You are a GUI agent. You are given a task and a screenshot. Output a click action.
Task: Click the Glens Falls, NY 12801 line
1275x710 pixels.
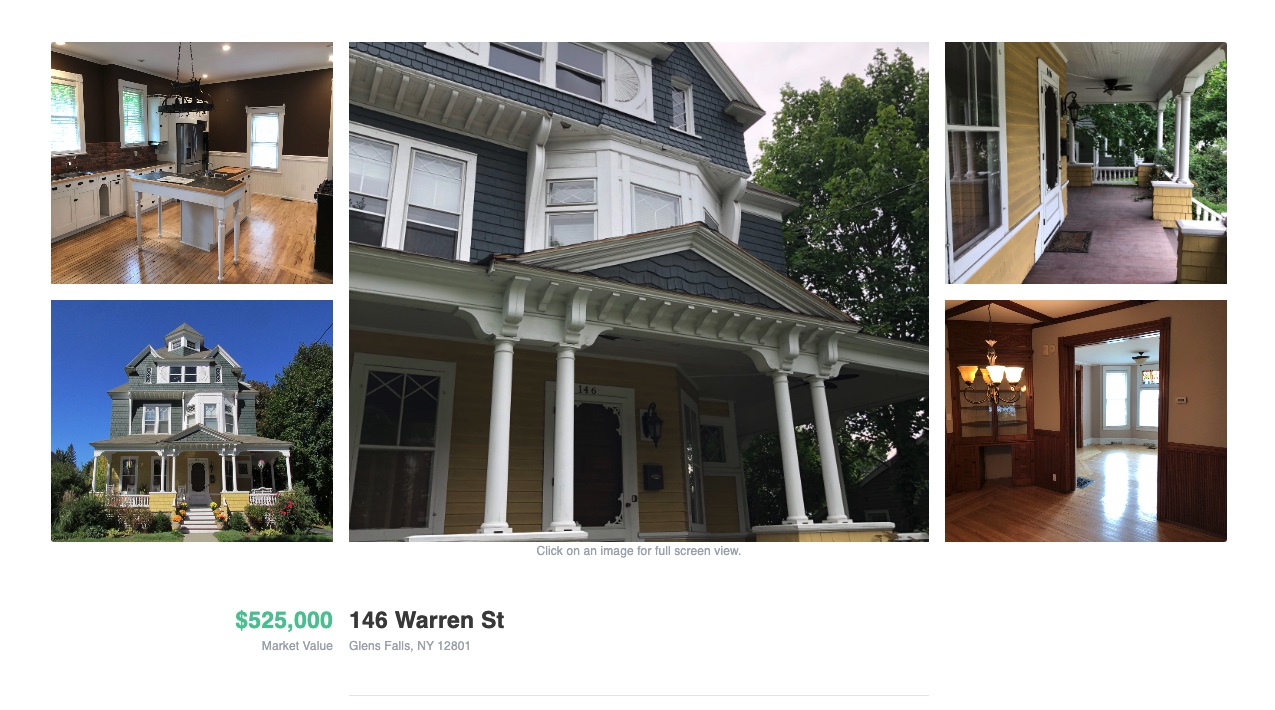[410, 646]
